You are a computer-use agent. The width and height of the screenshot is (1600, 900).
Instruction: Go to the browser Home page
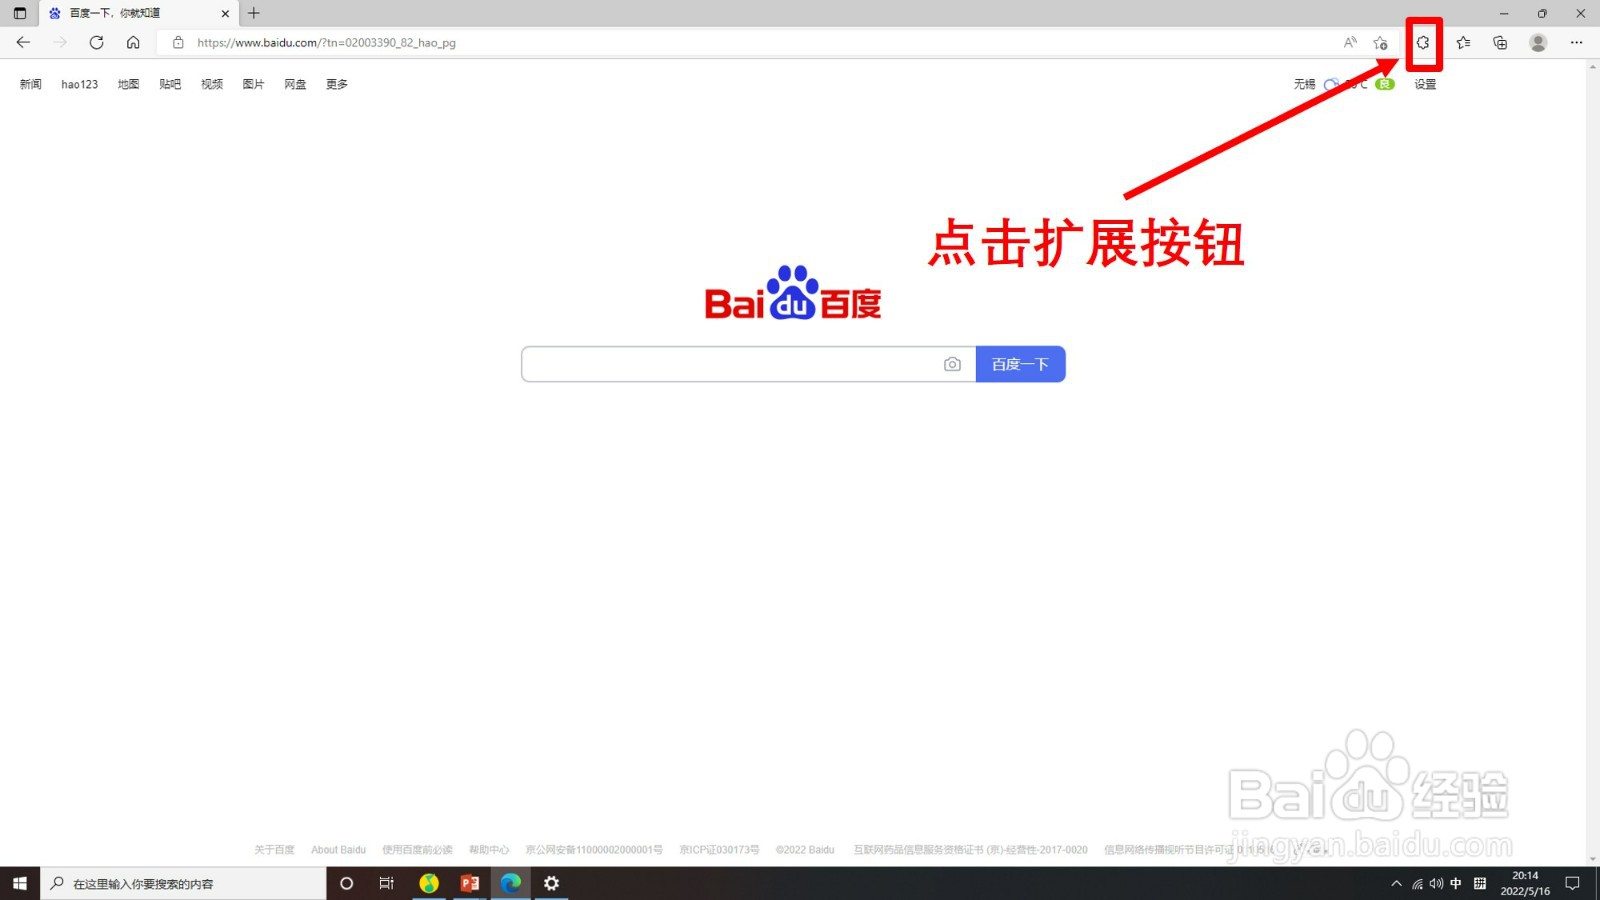coord(133,42)
